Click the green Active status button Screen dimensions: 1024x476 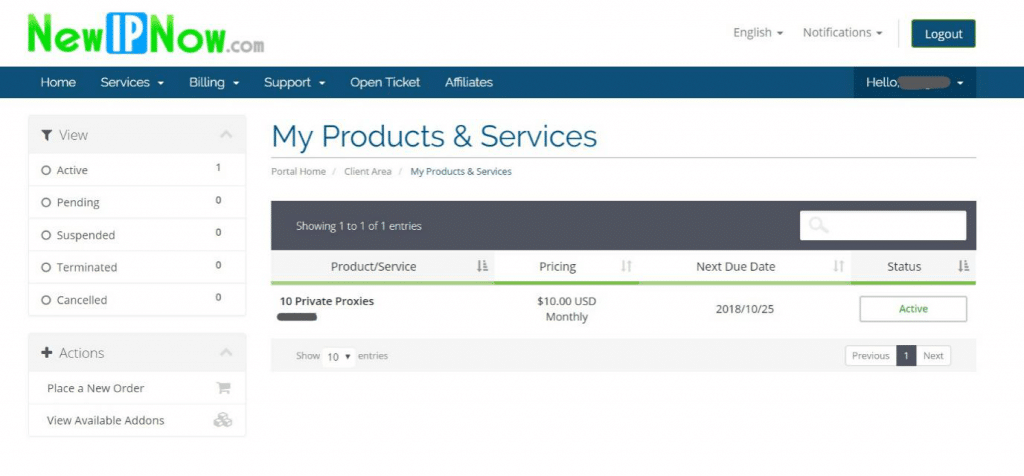(913, 309)
